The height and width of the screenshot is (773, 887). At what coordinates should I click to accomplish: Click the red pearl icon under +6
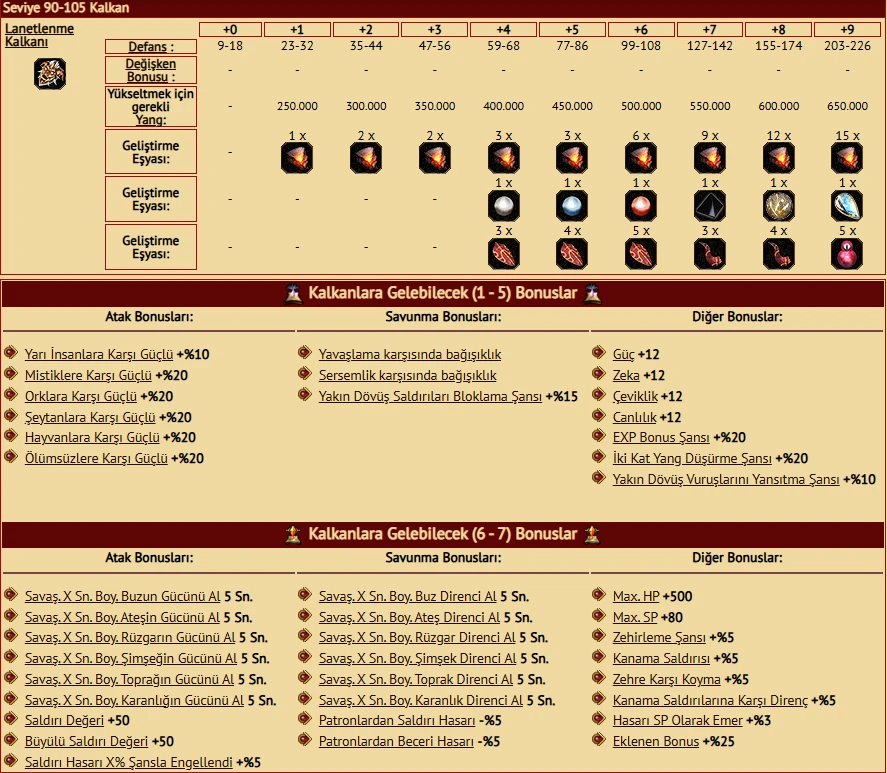pos(640,206)
